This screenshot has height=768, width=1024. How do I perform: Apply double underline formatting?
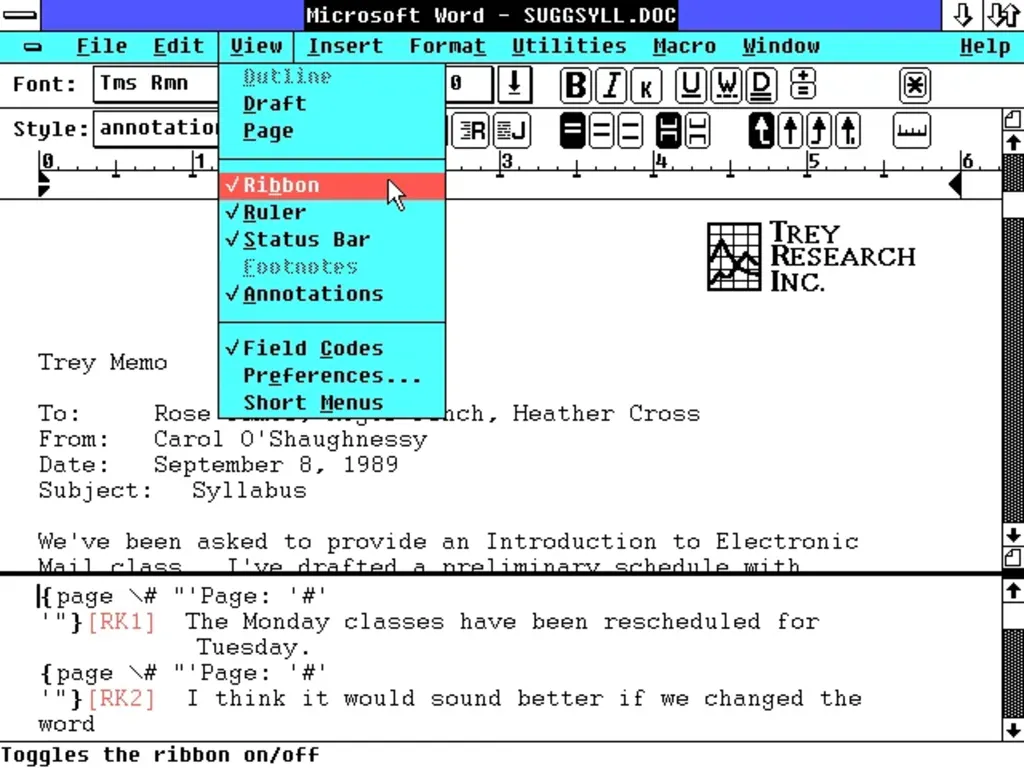pos(761,86)
